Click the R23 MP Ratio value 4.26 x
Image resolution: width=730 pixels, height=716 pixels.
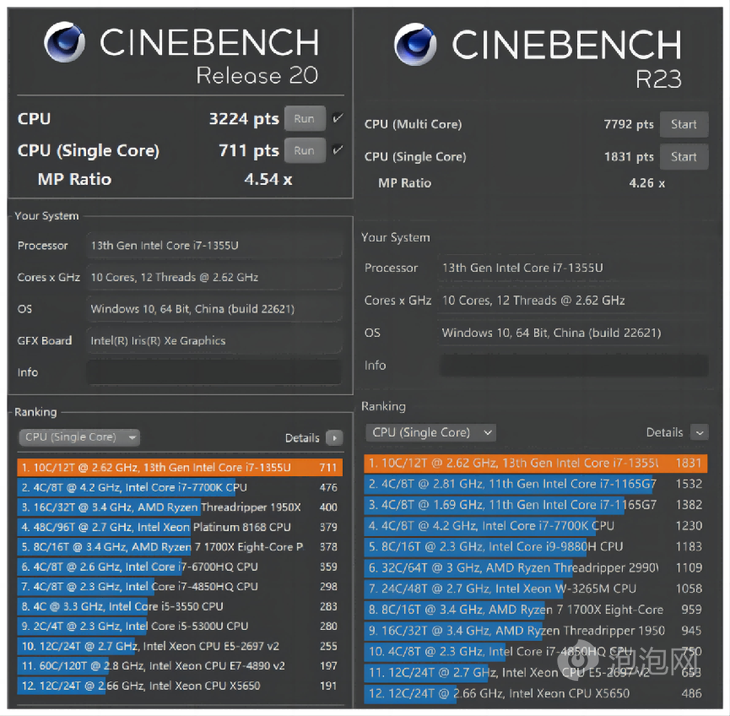coord(647,183)
